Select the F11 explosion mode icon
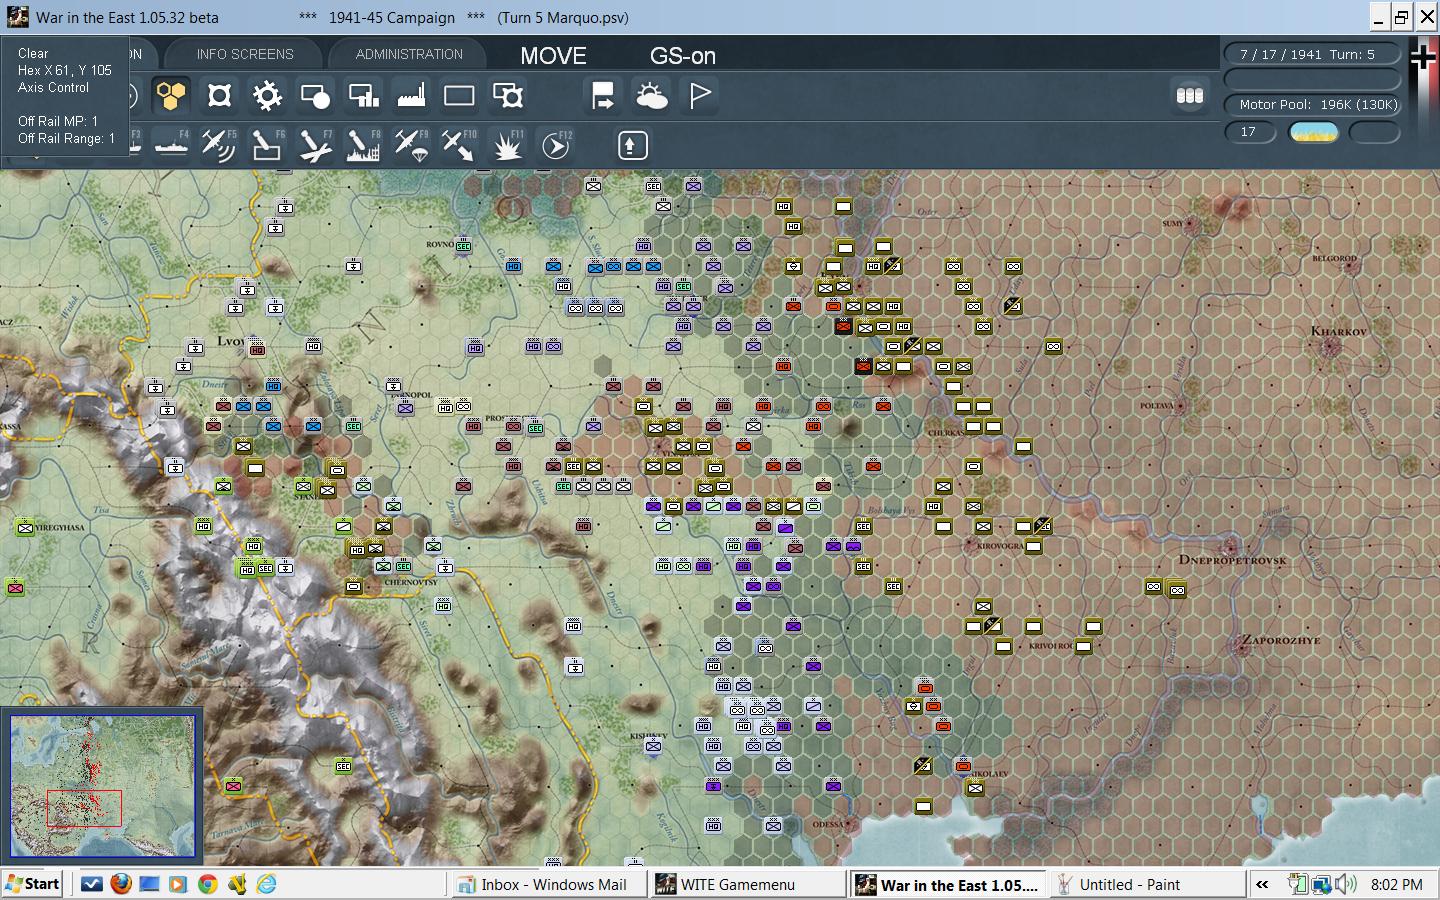The height and width of the screenshot is (900, 1440). (507, 146)
